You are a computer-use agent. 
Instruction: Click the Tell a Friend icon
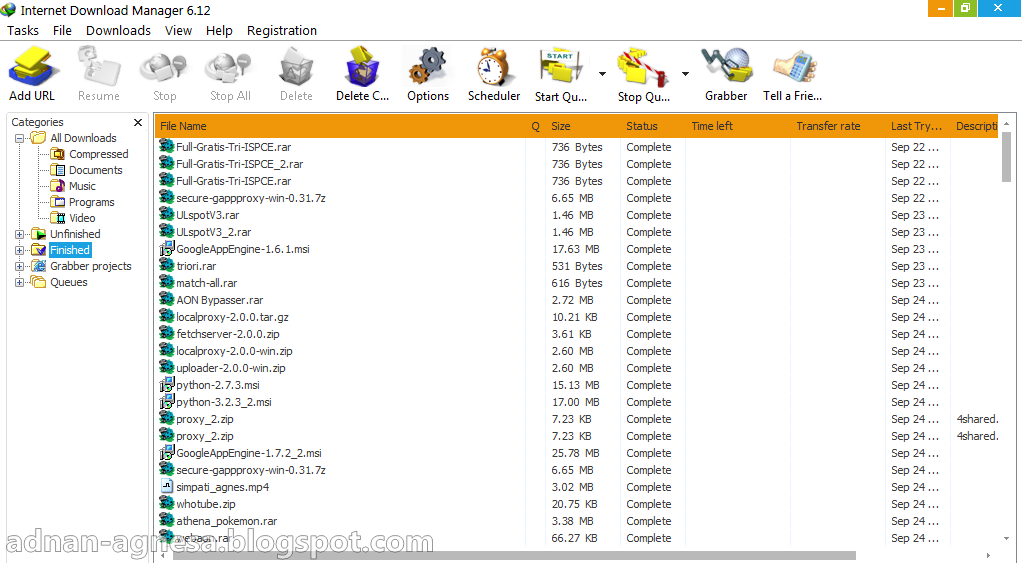point(794,66)
